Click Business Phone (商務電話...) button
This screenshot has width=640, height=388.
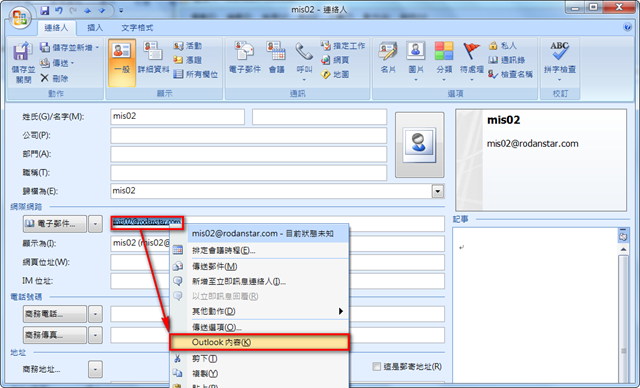[x=55, y=314]
